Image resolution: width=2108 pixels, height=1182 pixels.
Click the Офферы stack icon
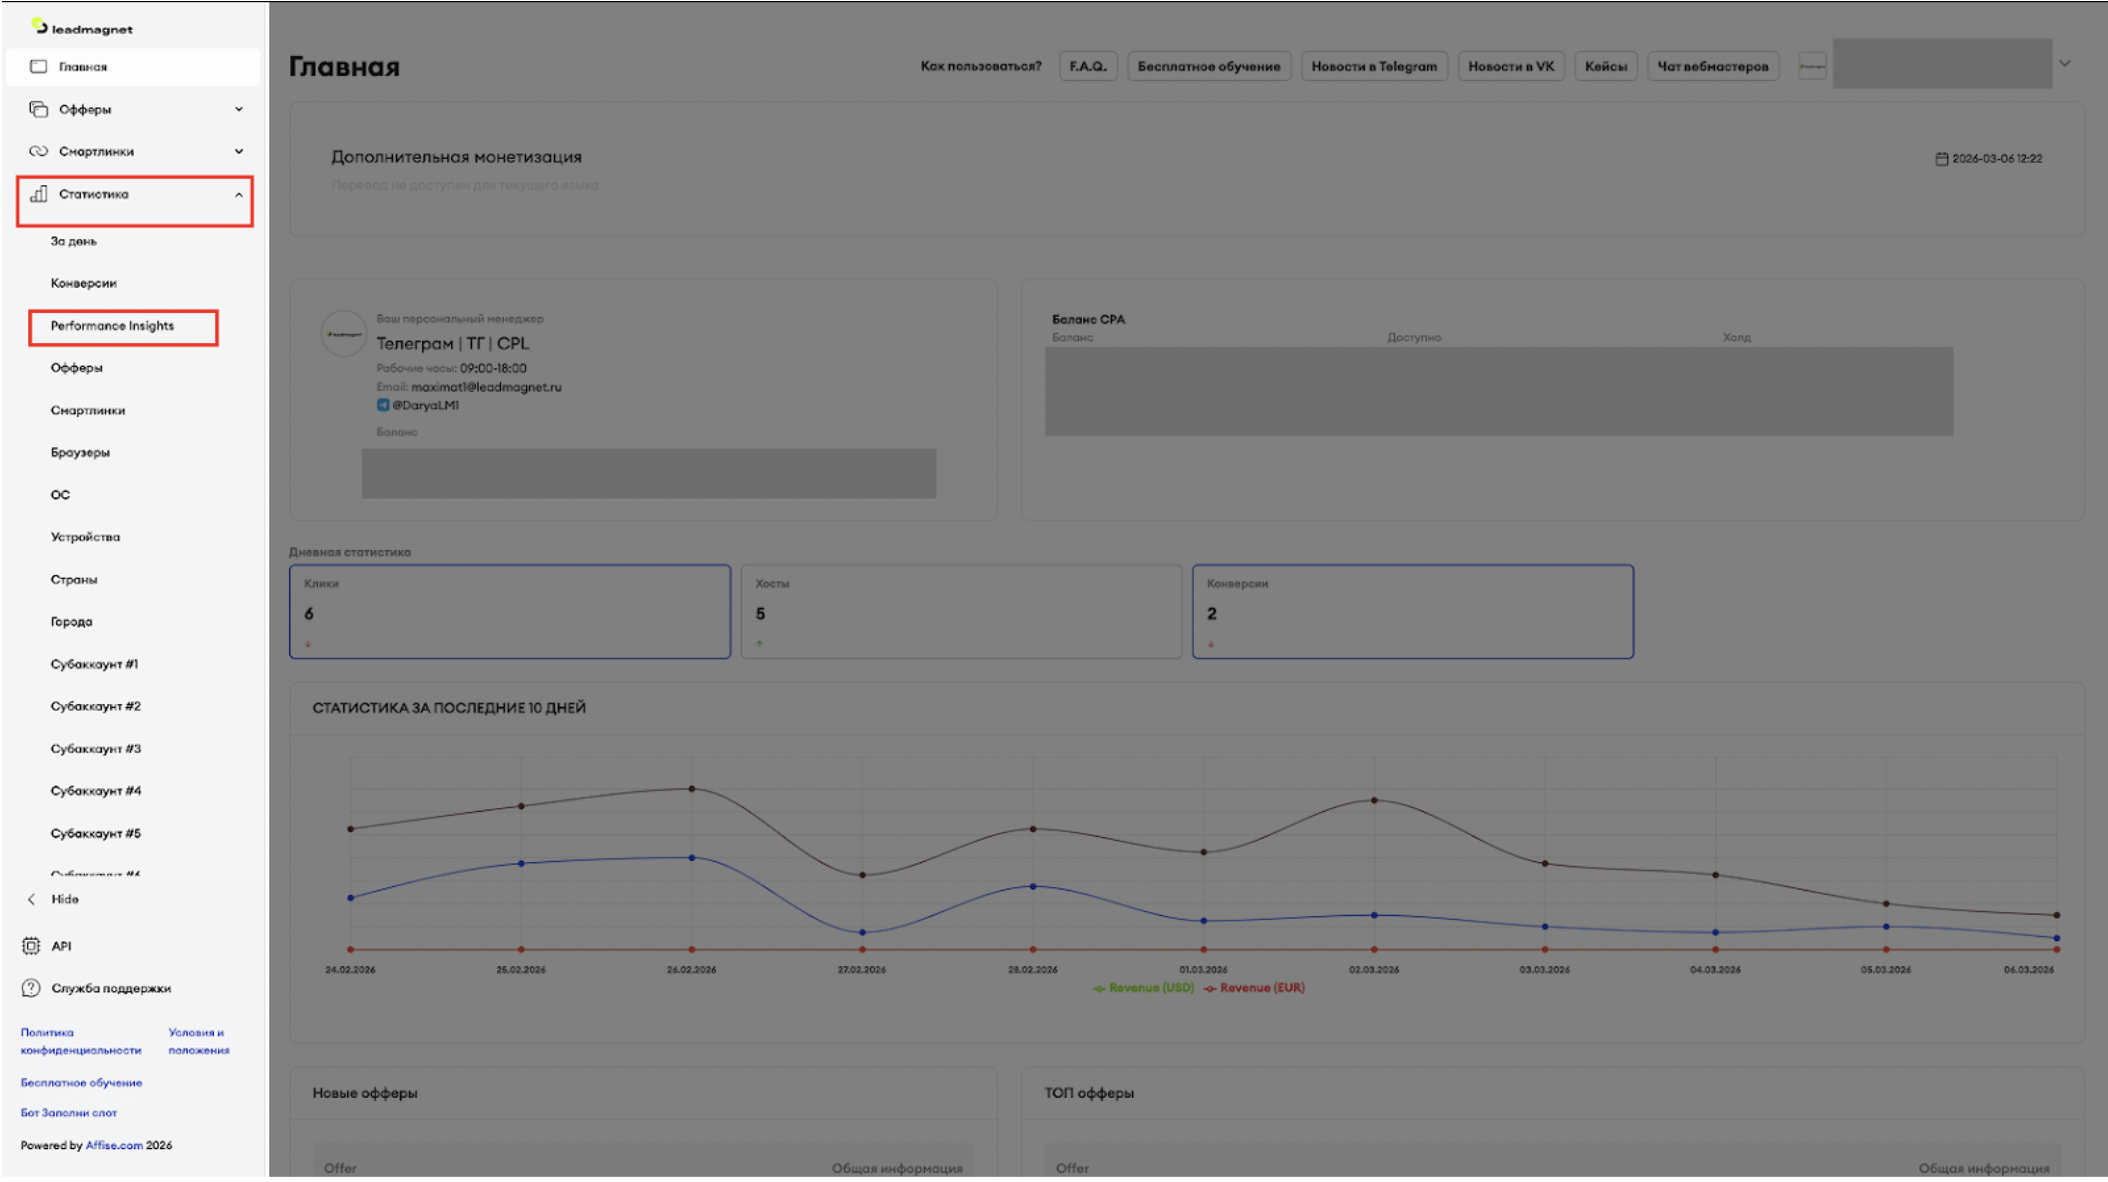[38, 109]
